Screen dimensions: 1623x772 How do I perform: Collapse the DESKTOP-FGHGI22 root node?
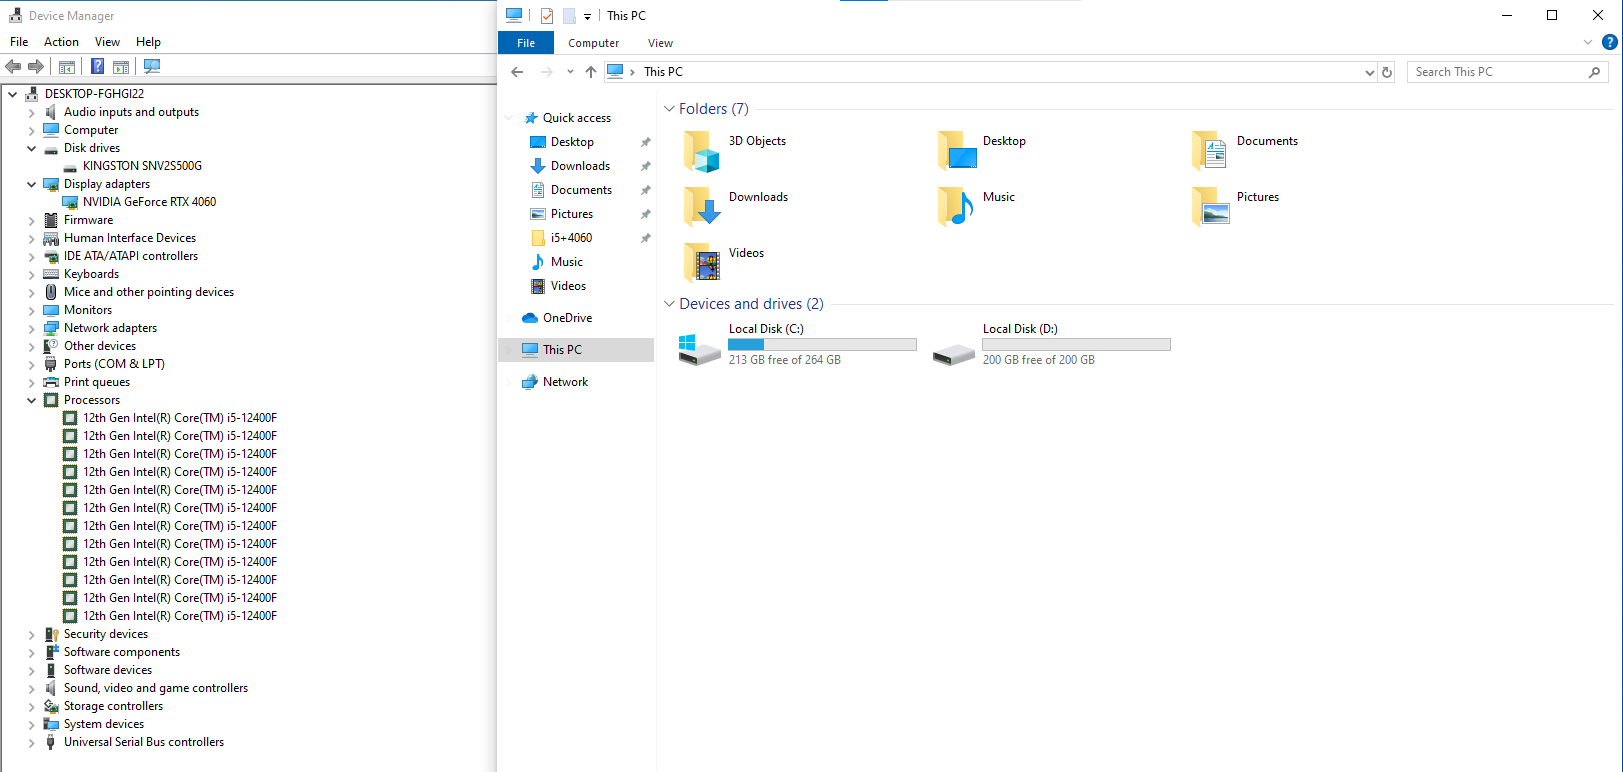(12, 94)
